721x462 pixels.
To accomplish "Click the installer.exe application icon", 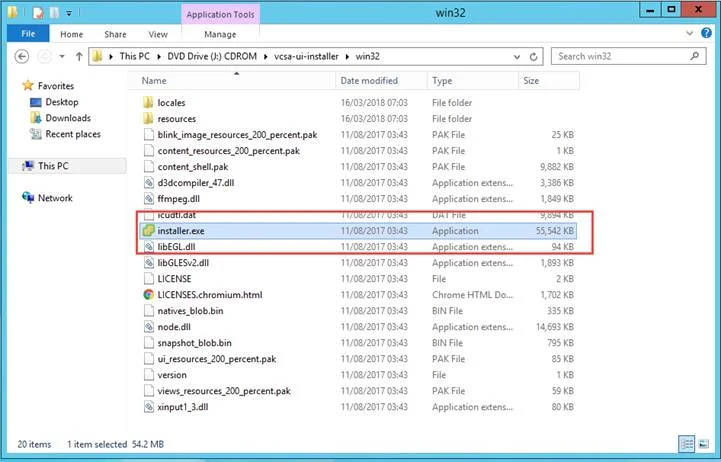I will (149, 231).
